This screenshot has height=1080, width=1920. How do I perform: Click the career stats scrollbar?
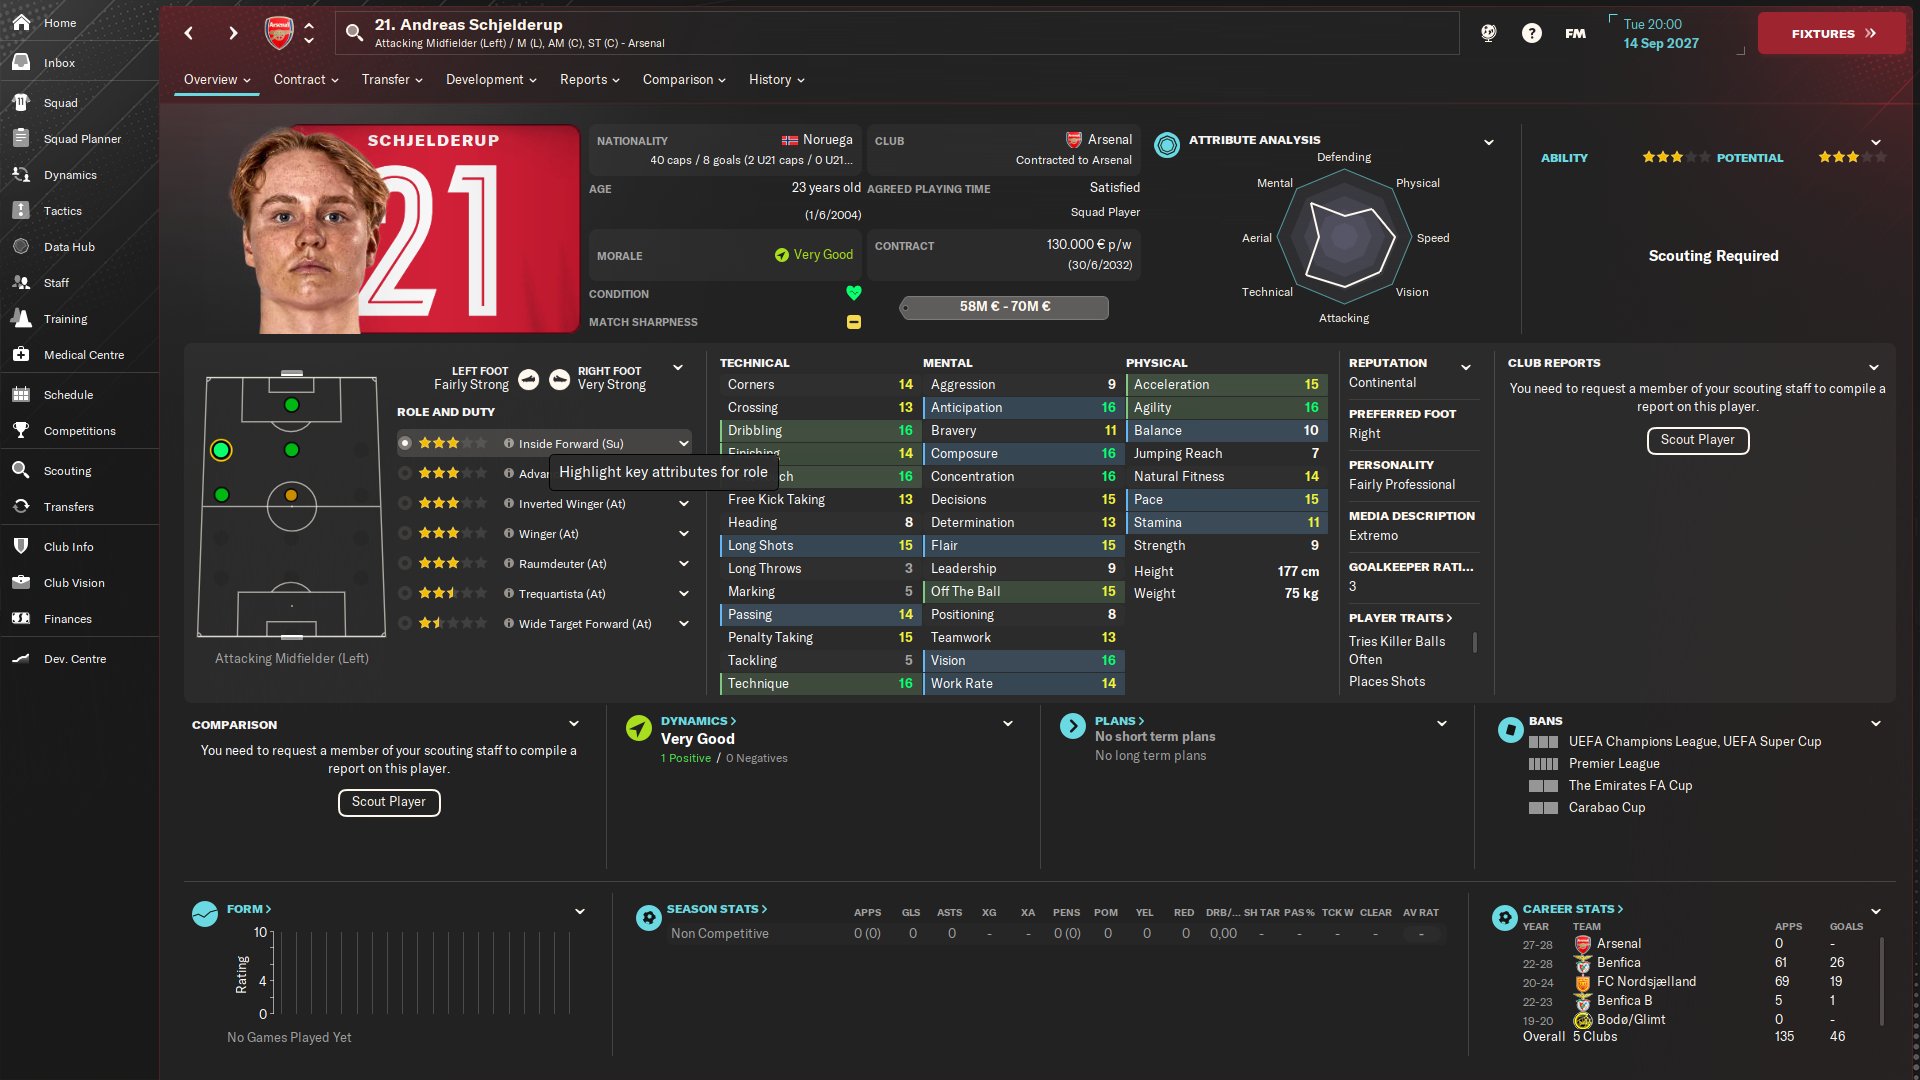click(1882, 980)
